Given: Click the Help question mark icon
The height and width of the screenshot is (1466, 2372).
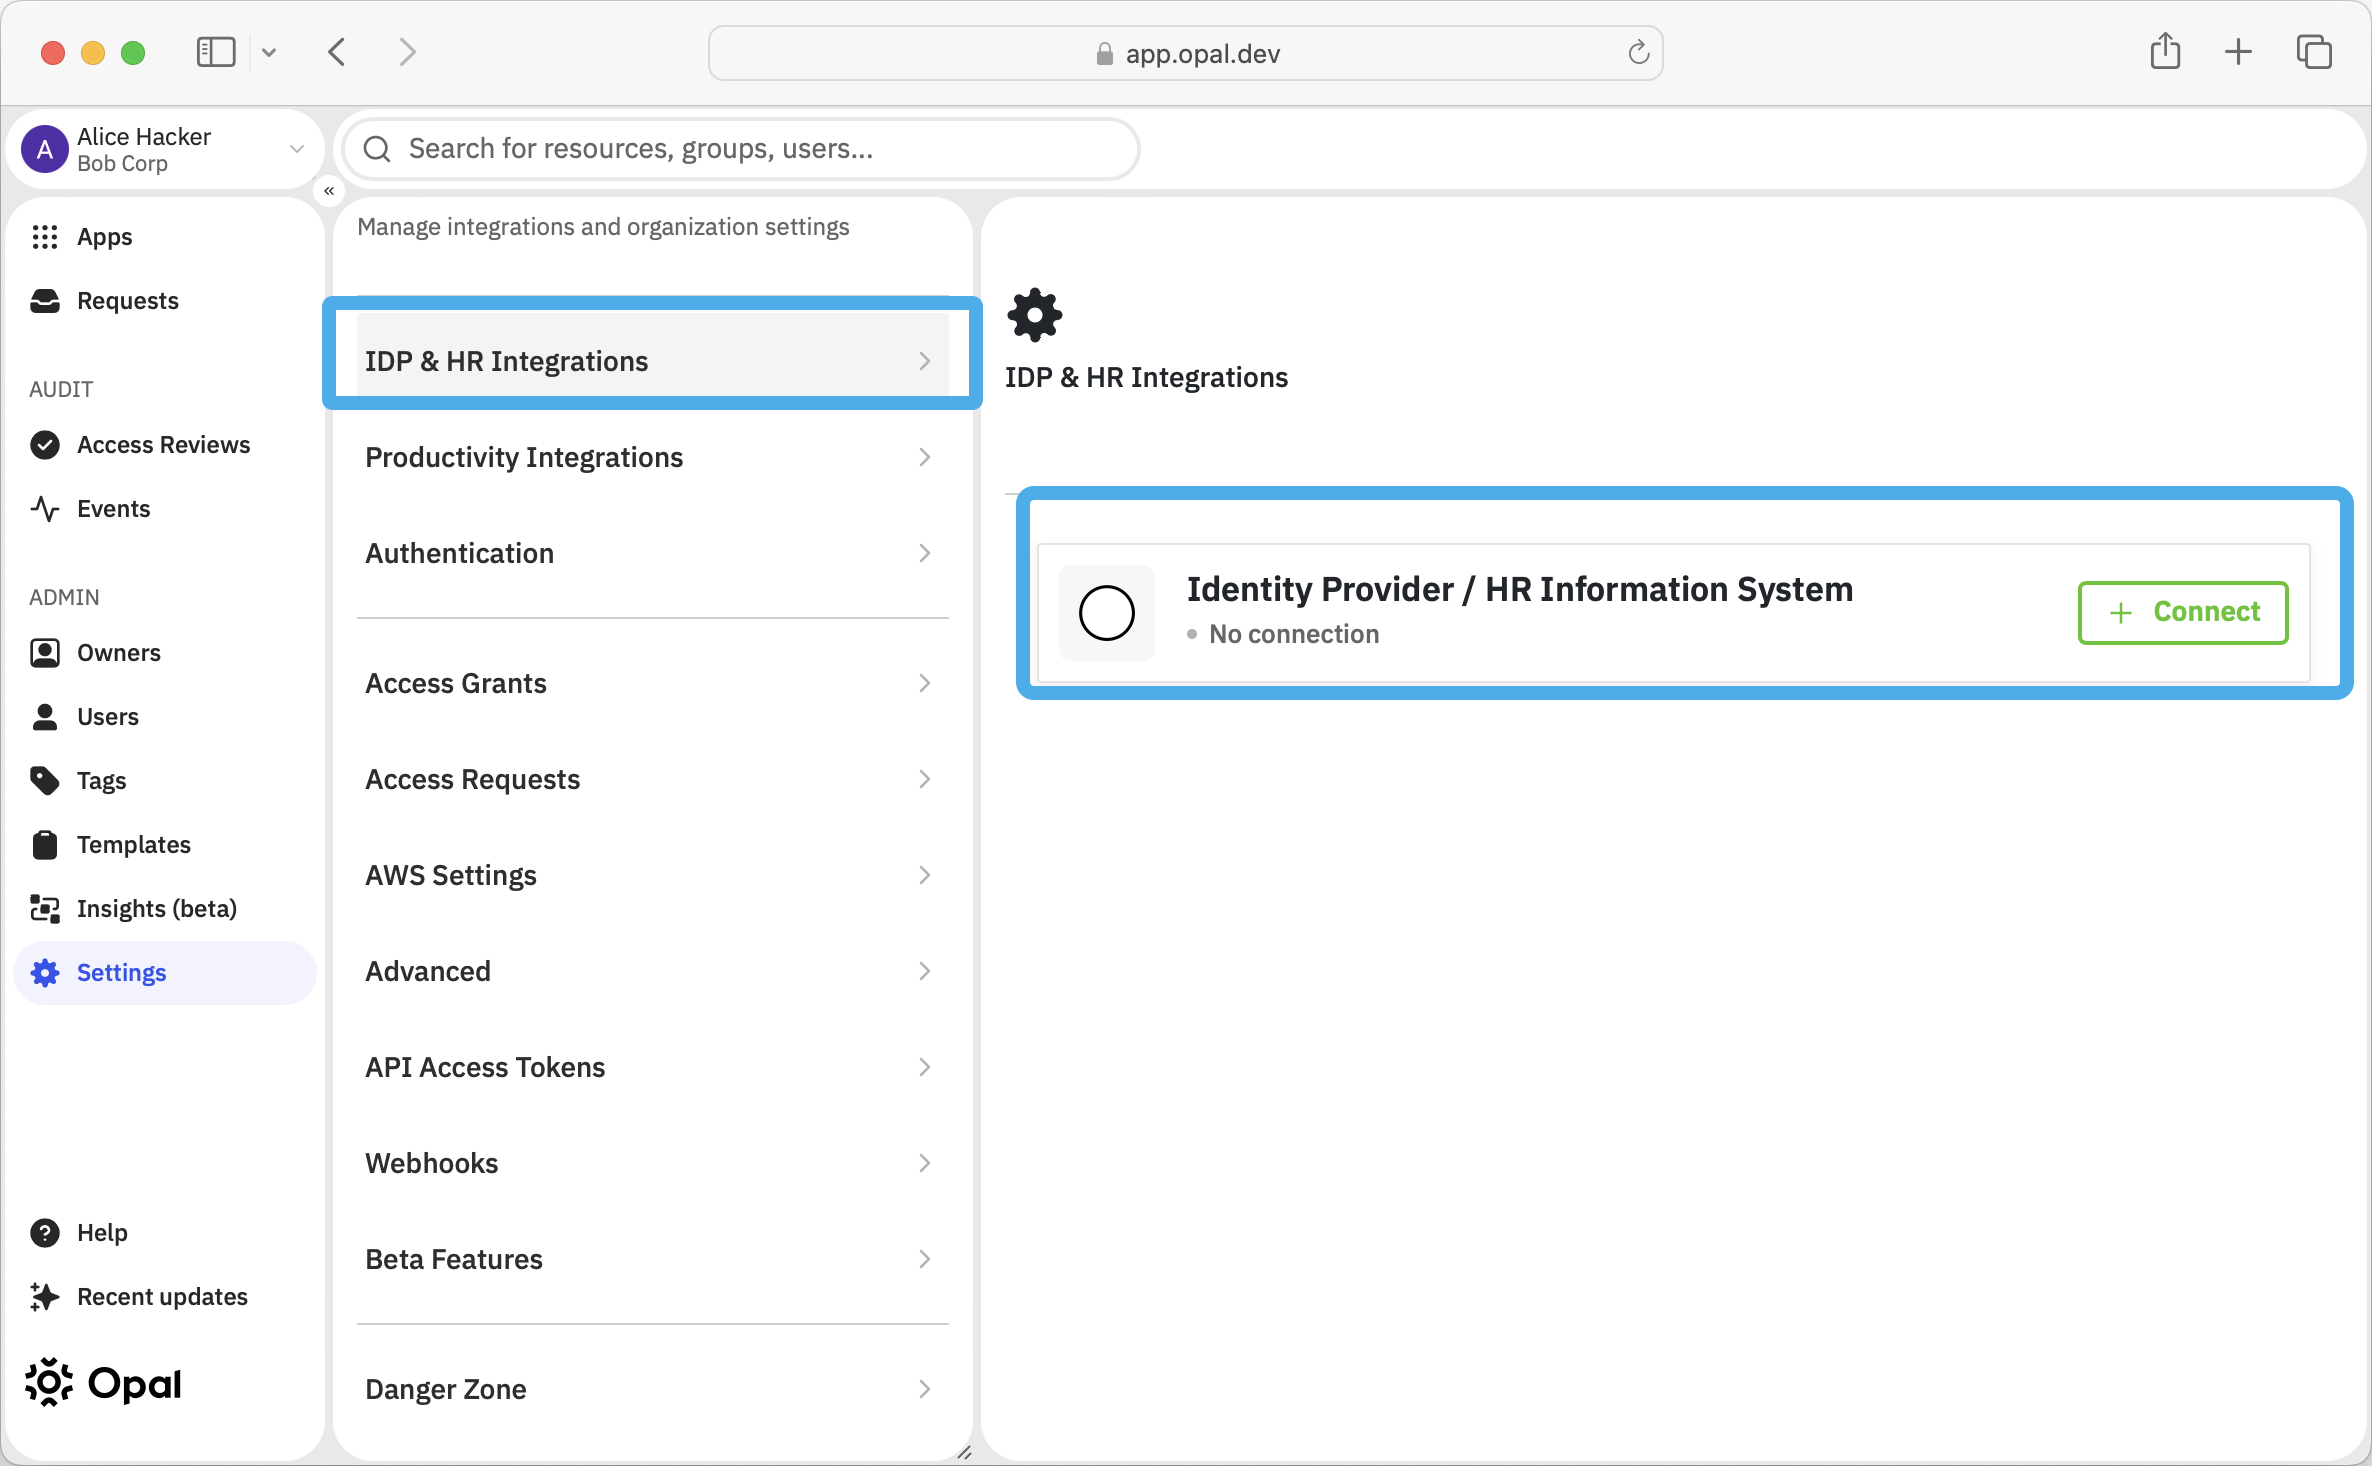Looking at the screenshot, I should pos(44,1233).
